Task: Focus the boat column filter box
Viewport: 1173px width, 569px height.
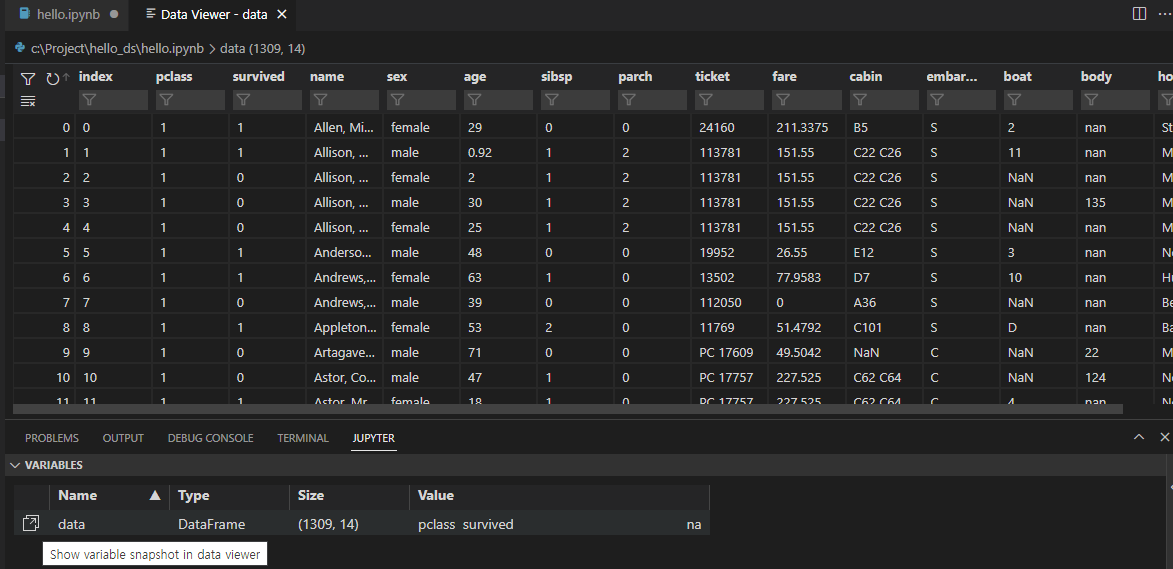Action: coord(1038,100)
